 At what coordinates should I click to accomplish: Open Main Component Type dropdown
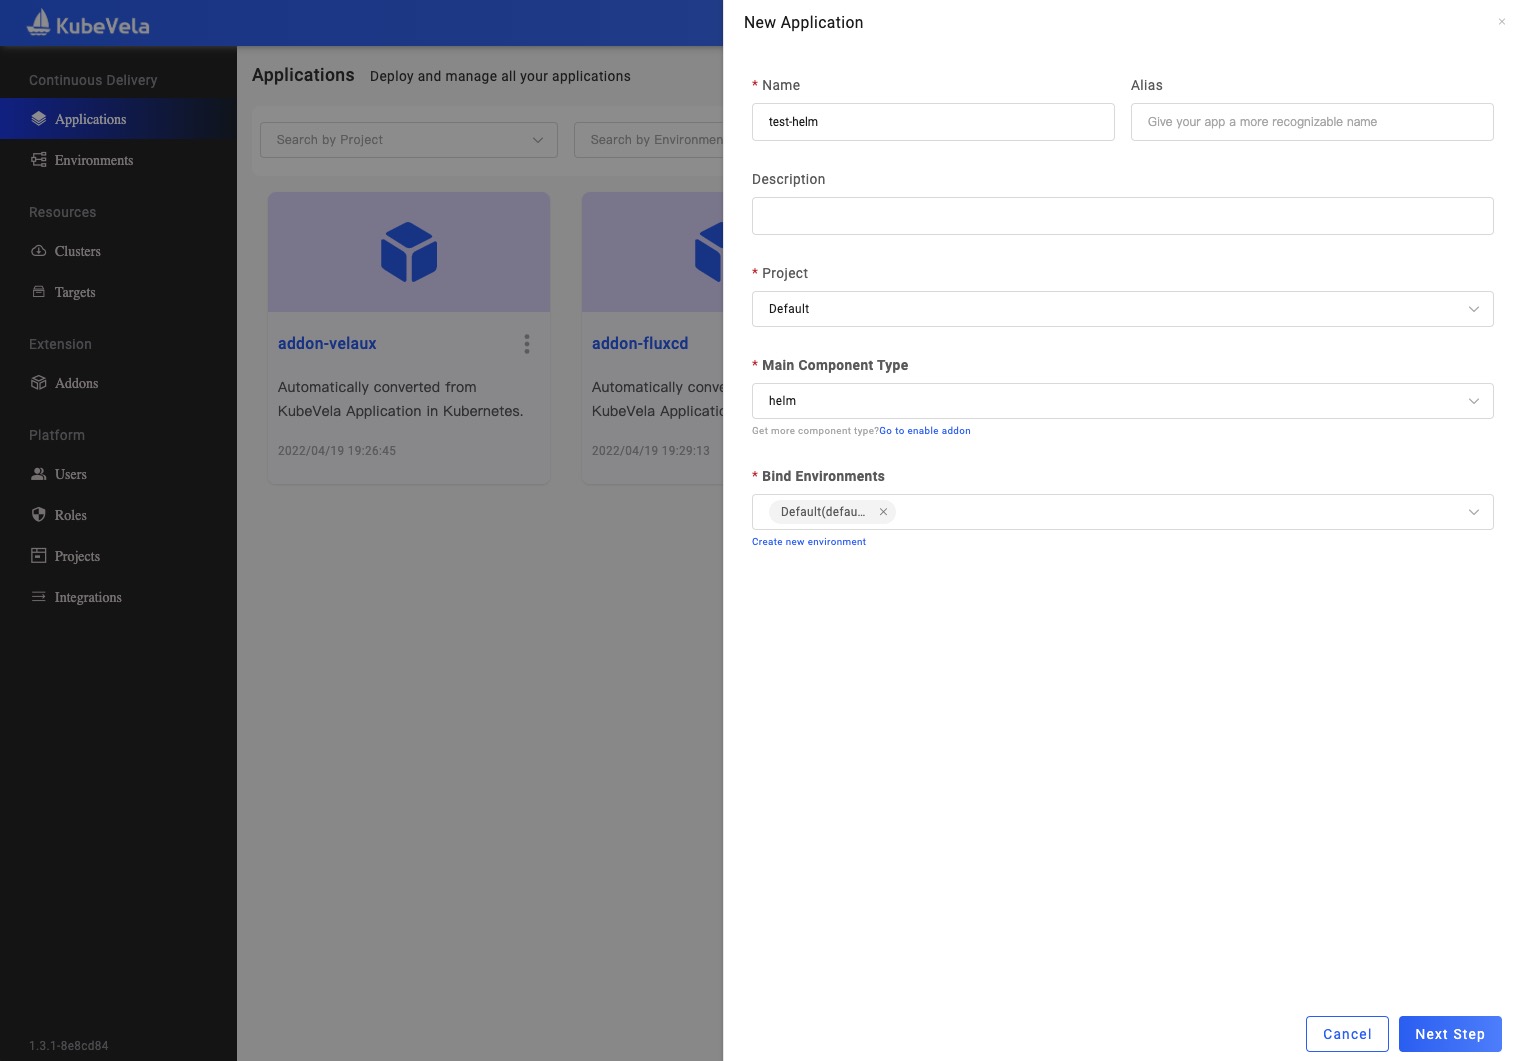(x=1122, y=401)
